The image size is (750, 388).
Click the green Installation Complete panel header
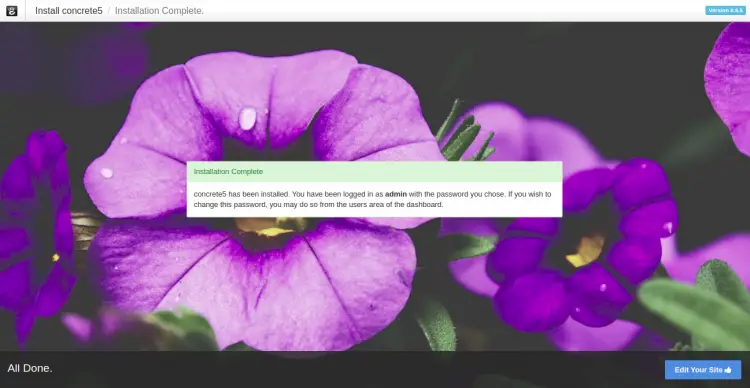point(374,171)
